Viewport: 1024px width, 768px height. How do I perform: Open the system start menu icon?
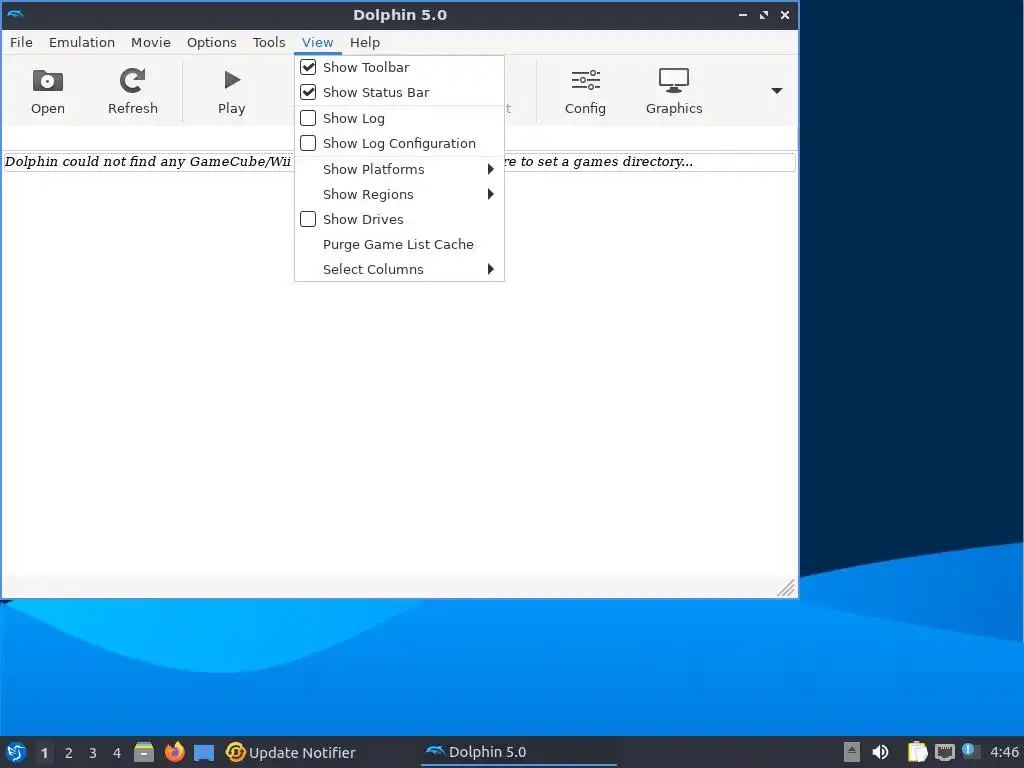pyautogui.click(x=16, y=752)
